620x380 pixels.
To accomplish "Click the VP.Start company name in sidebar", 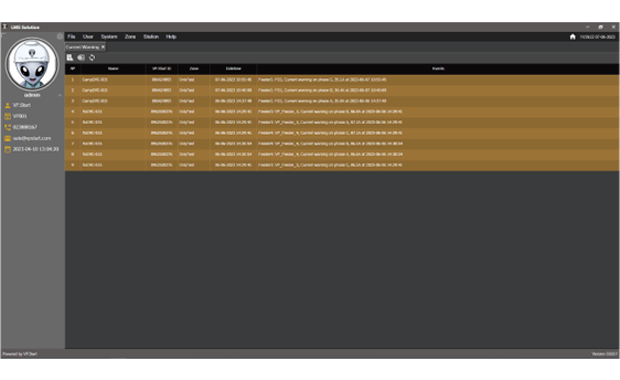I will [22, 106].
